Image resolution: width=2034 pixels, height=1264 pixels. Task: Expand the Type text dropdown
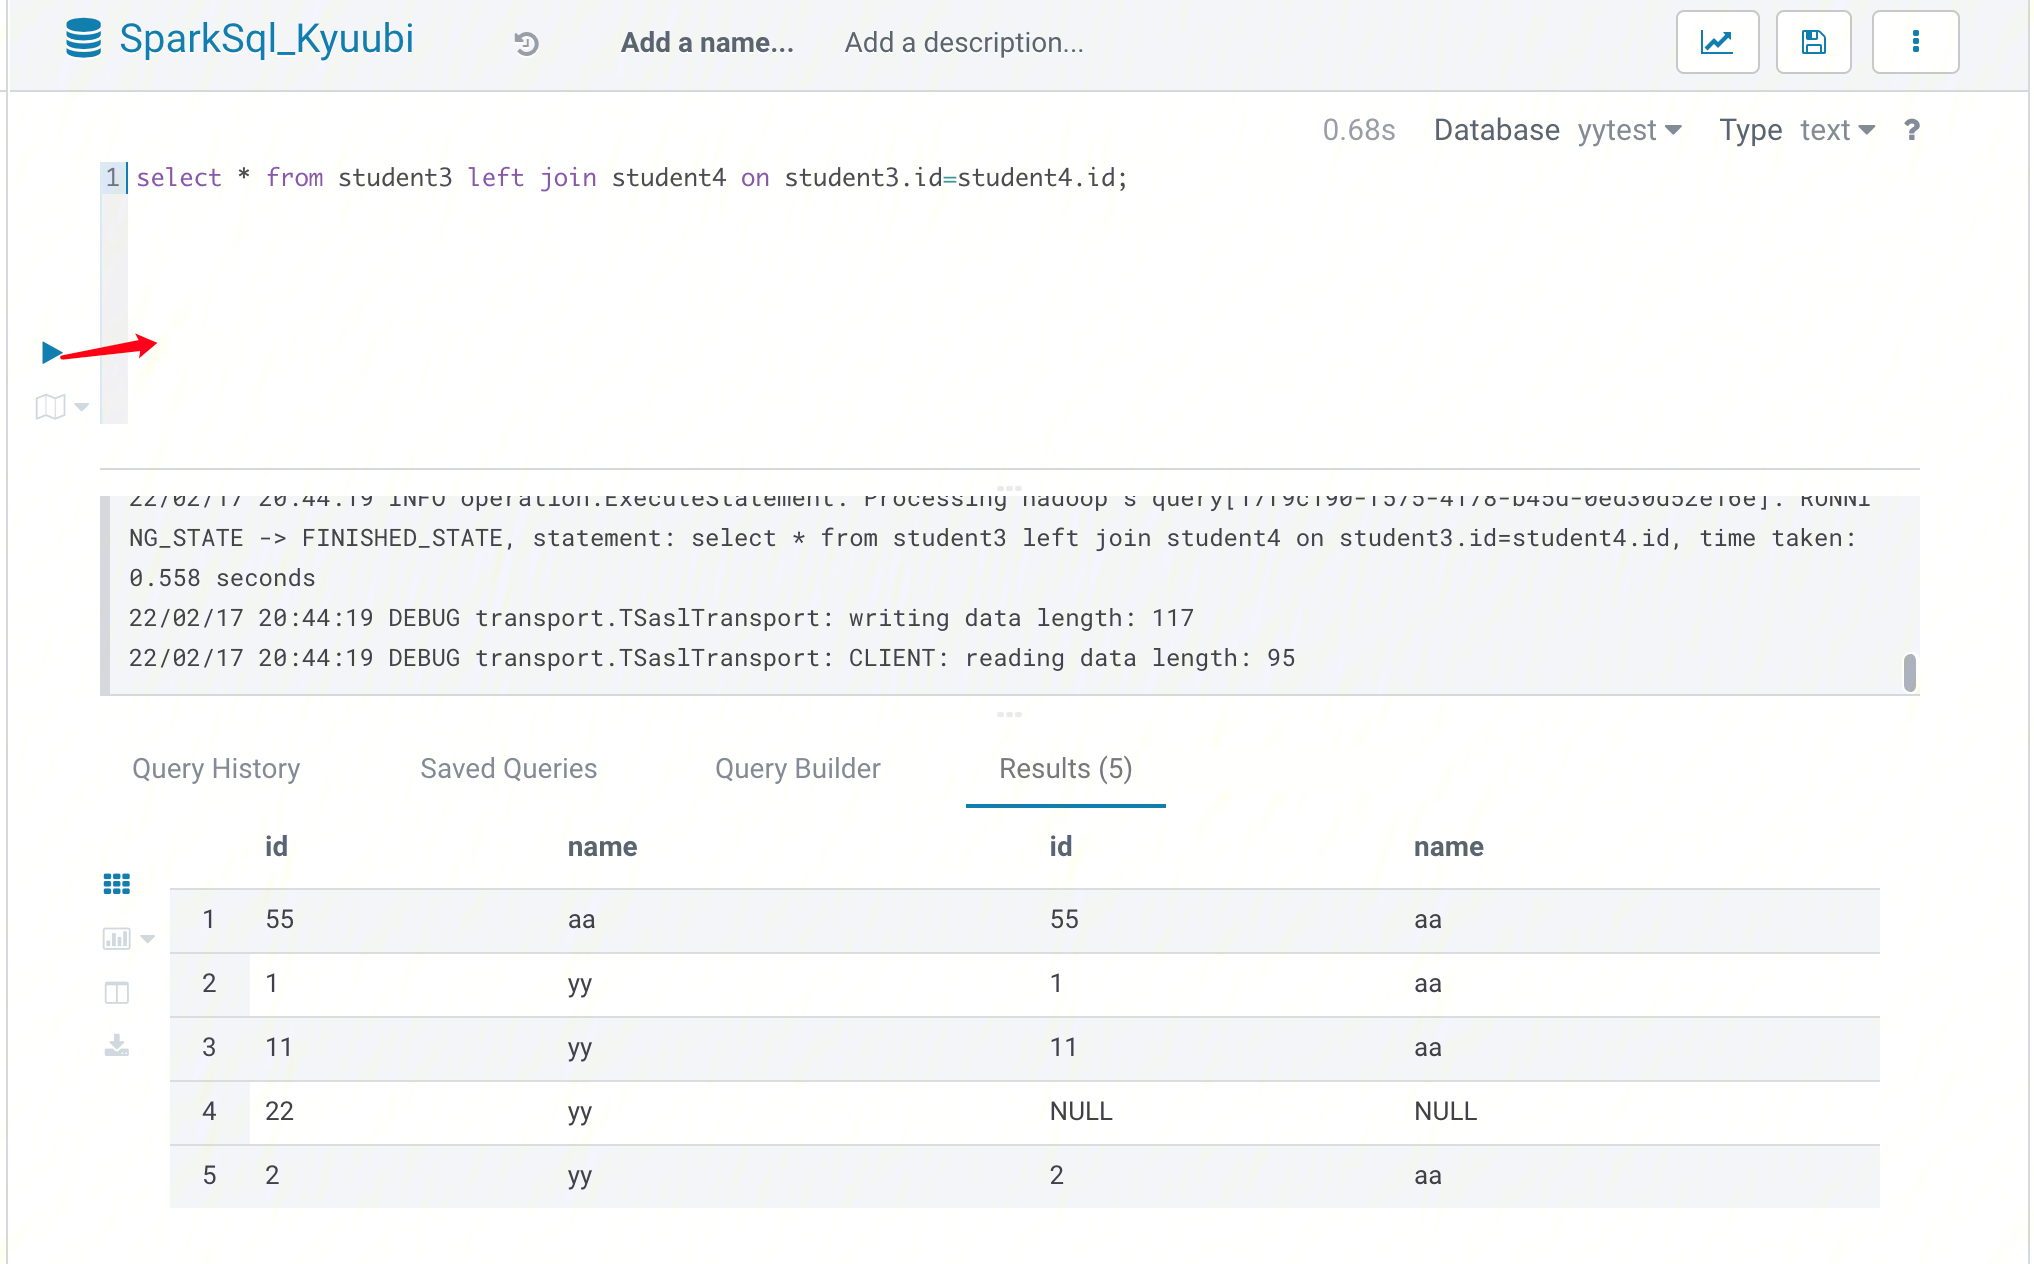(x=1837, y=130)
